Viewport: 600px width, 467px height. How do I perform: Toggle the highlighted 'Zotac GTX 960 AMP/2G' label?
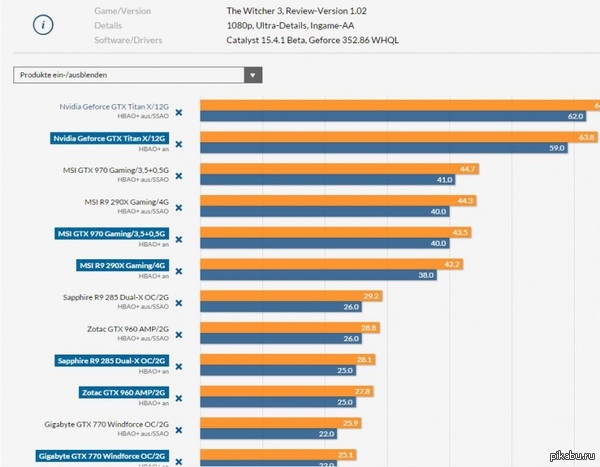(124, 392)
